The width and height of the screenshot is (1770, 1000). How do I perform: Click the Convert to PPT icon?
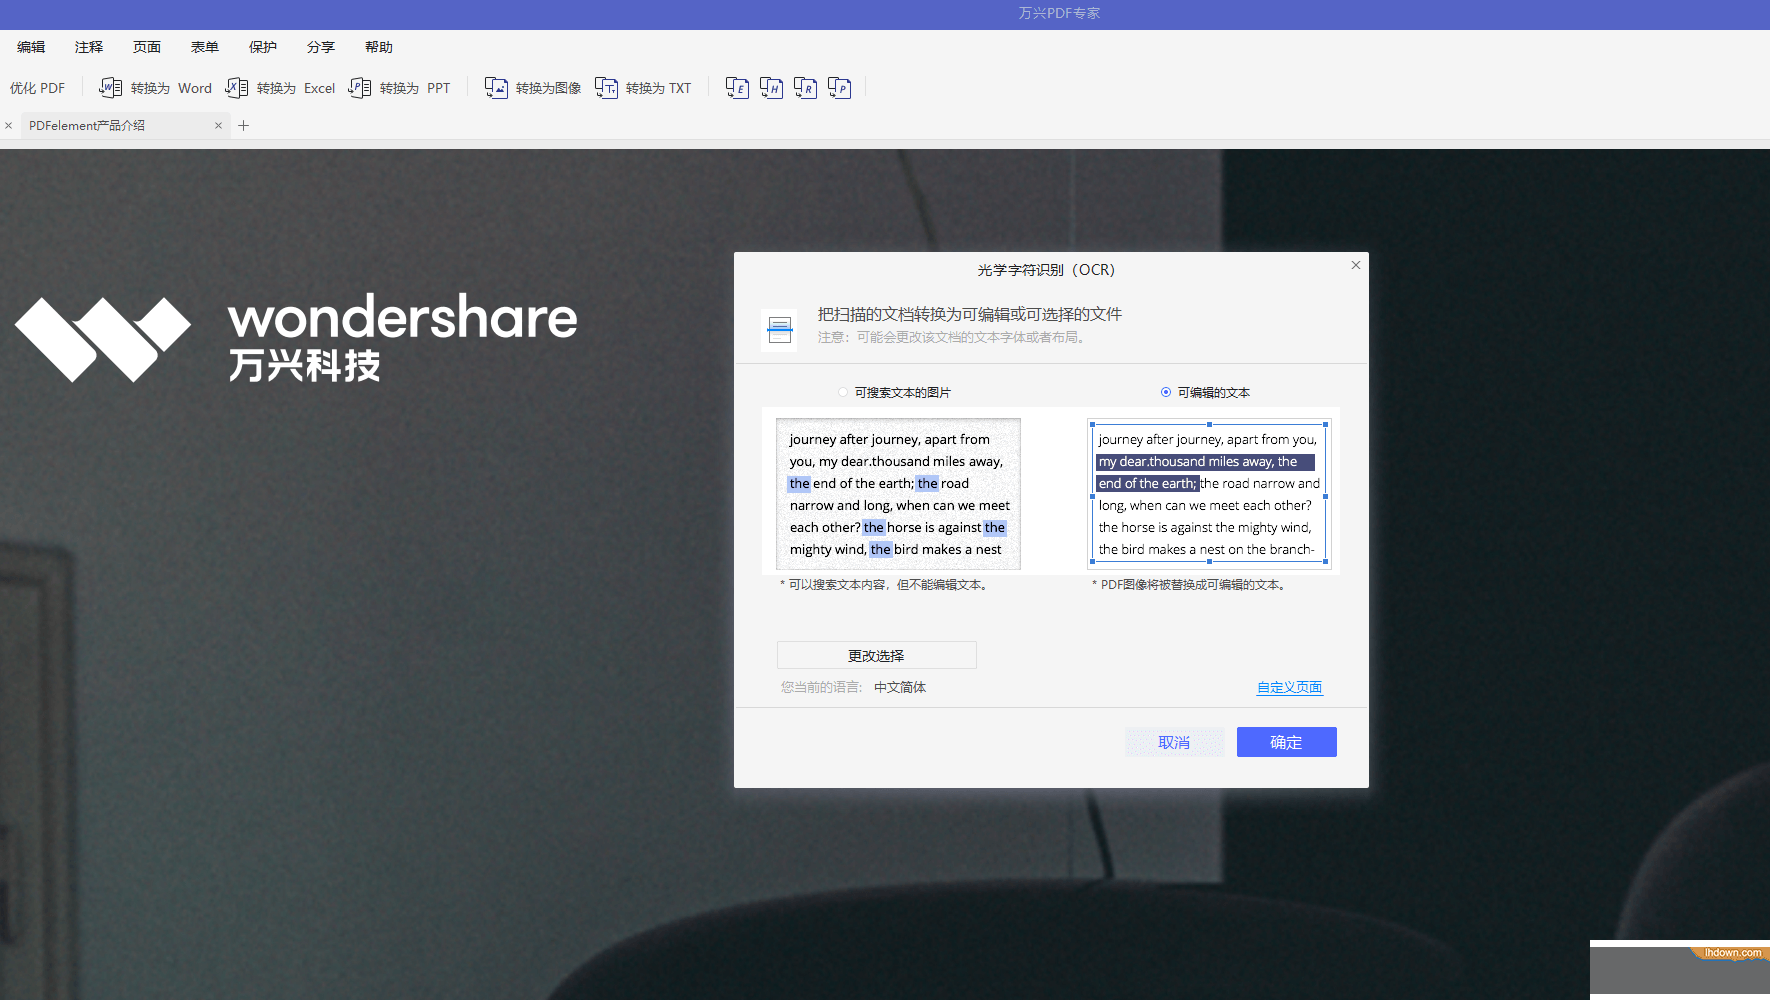360,88
